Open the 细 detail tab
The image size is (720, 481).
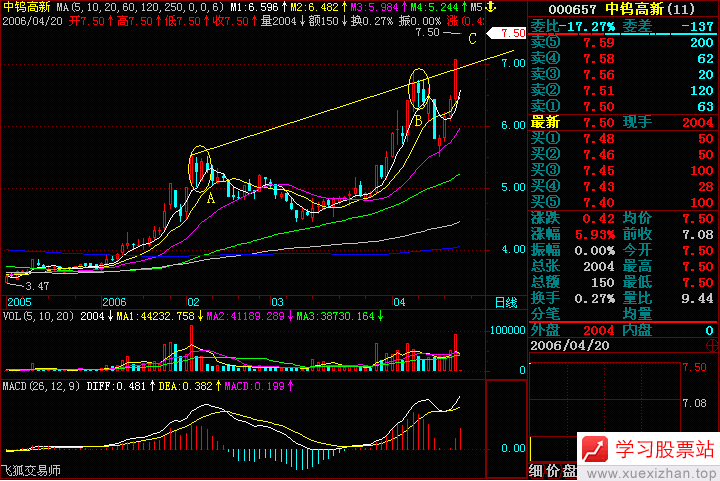[x=535, y=471]
